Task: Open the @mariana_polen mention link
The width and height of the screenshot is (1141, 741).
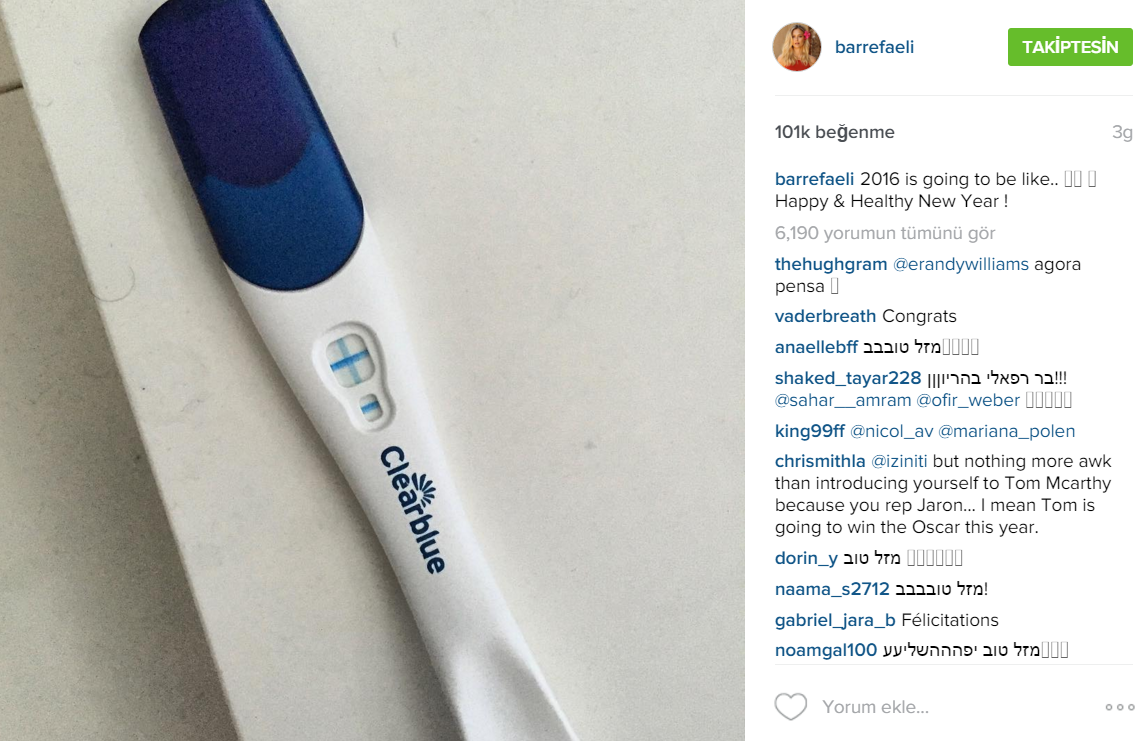Action: 1006,431
